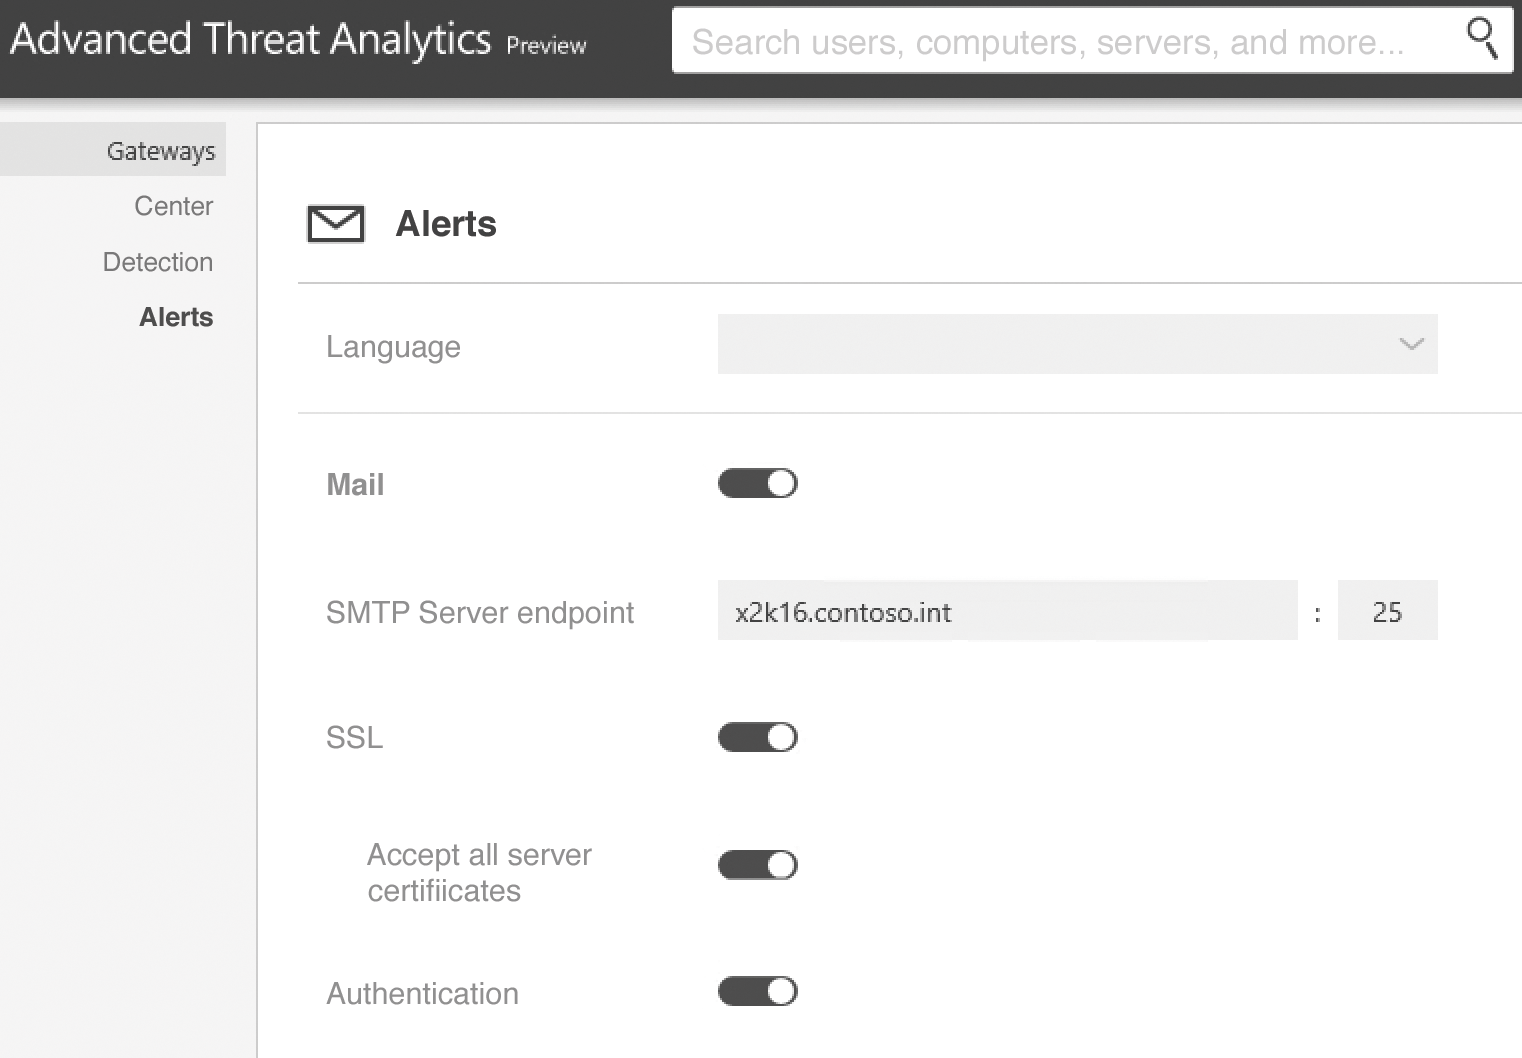Click the Authentication label text
The width and height of the screenshot is (1522, 1058).
(x=422, y=993)
